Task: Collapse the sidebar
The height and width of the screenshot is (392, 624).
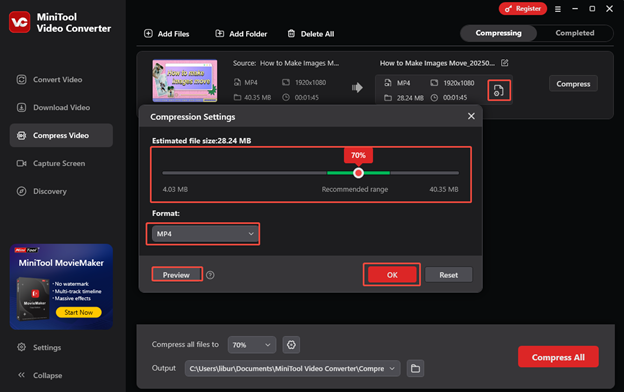Action: [x=40, y=375]
